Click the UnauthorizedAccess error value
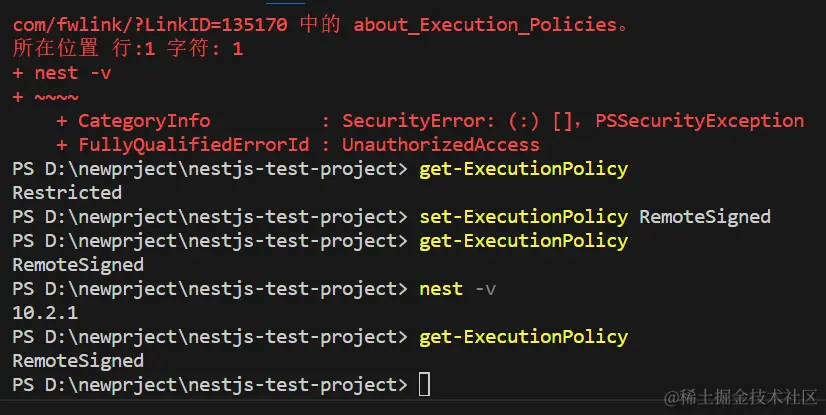 (x=441, y=145)
